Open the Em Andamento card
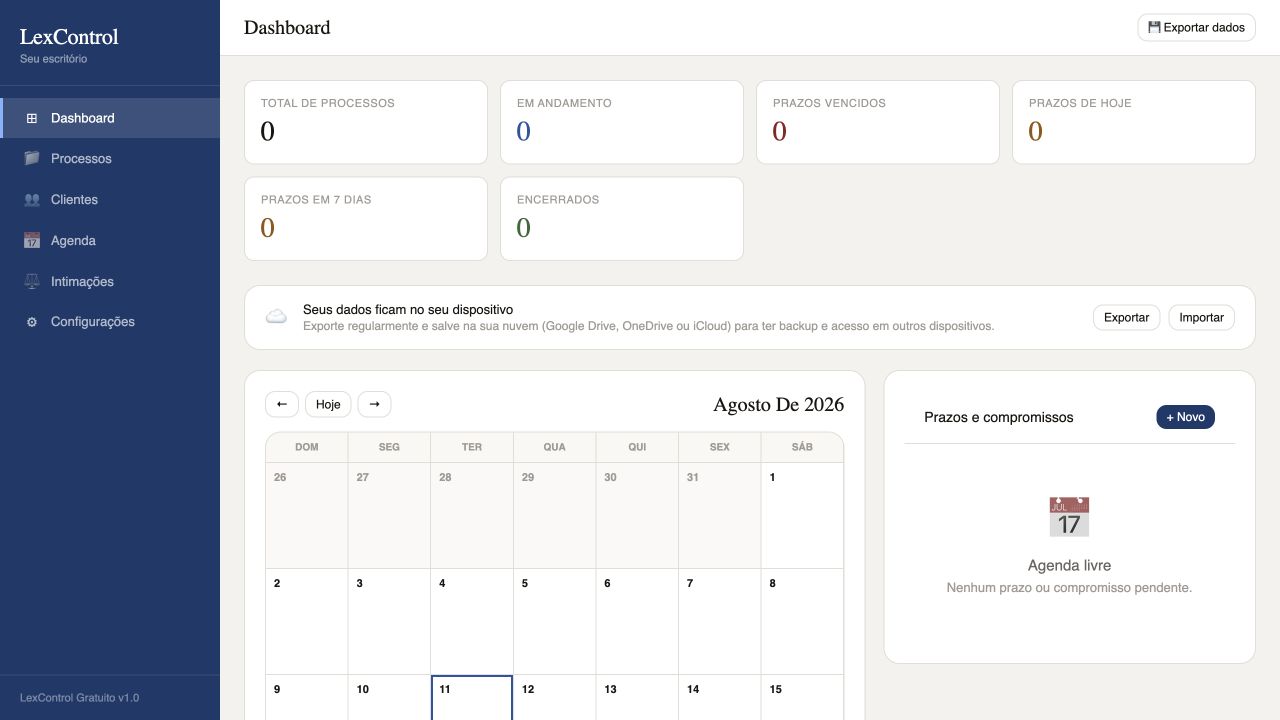This screenshot has width=1280, height=720. click(x=622, y=122)
